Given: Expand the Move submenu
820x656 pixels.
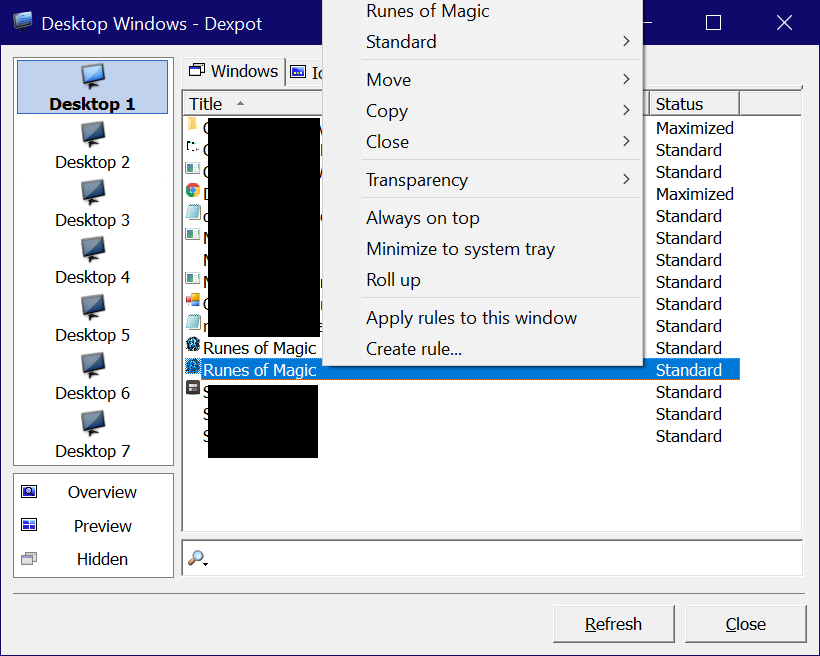Looking at the screenshot, I should [x=388, y=79].
